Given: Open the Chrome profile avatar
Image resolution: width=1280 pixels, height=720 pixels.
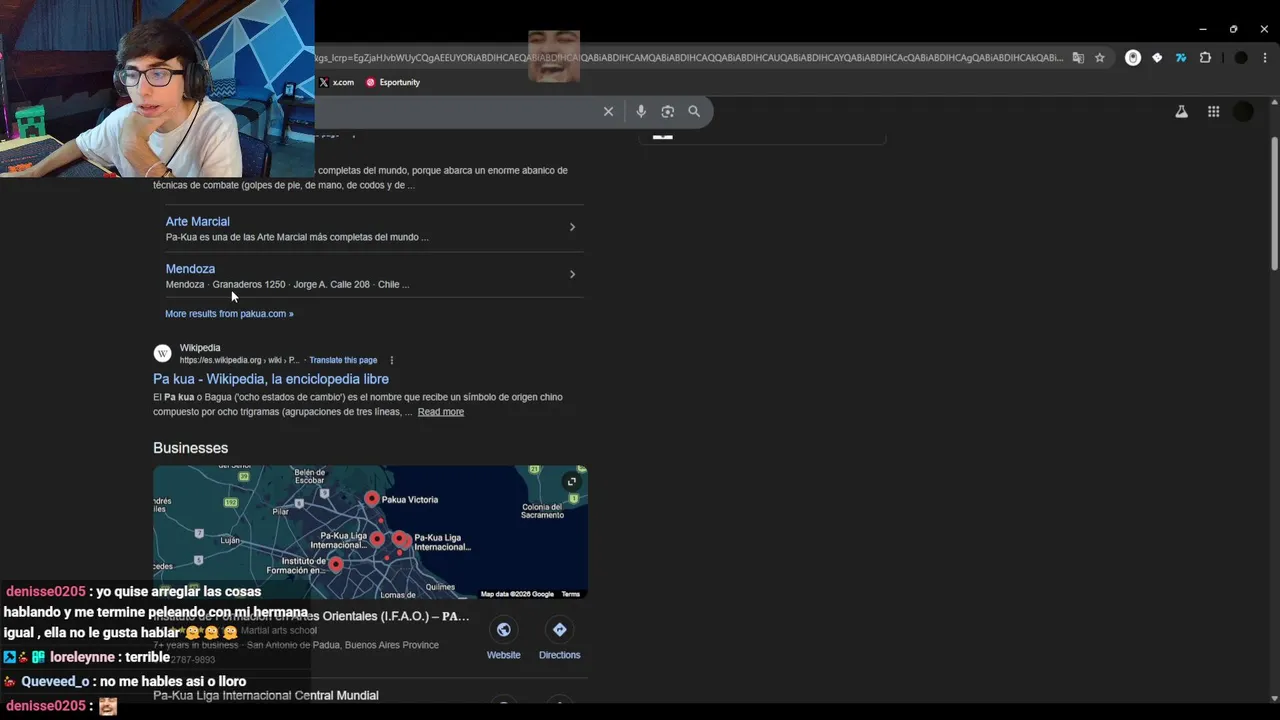Looking at the screenshot, I should (1241, 58).
